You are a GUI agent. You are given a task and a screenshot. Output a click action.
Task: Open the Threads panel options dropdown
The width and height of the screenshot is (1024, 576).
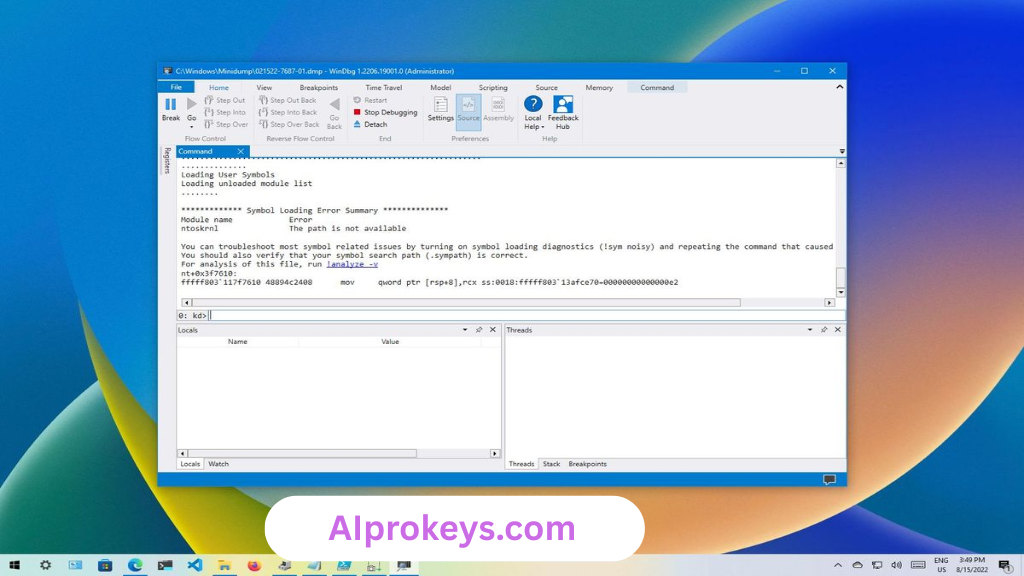[810, 330]
